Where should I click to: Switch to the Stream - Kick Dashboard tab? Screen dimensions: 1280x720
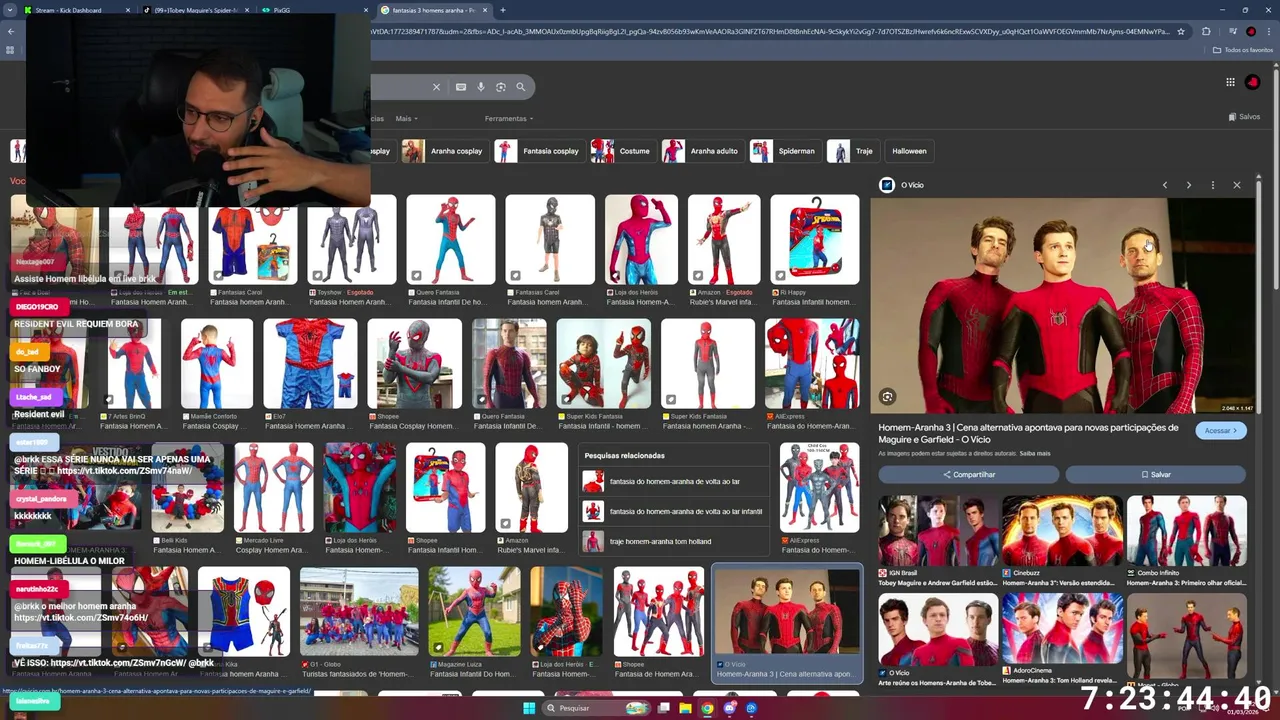tap(78, 10)
